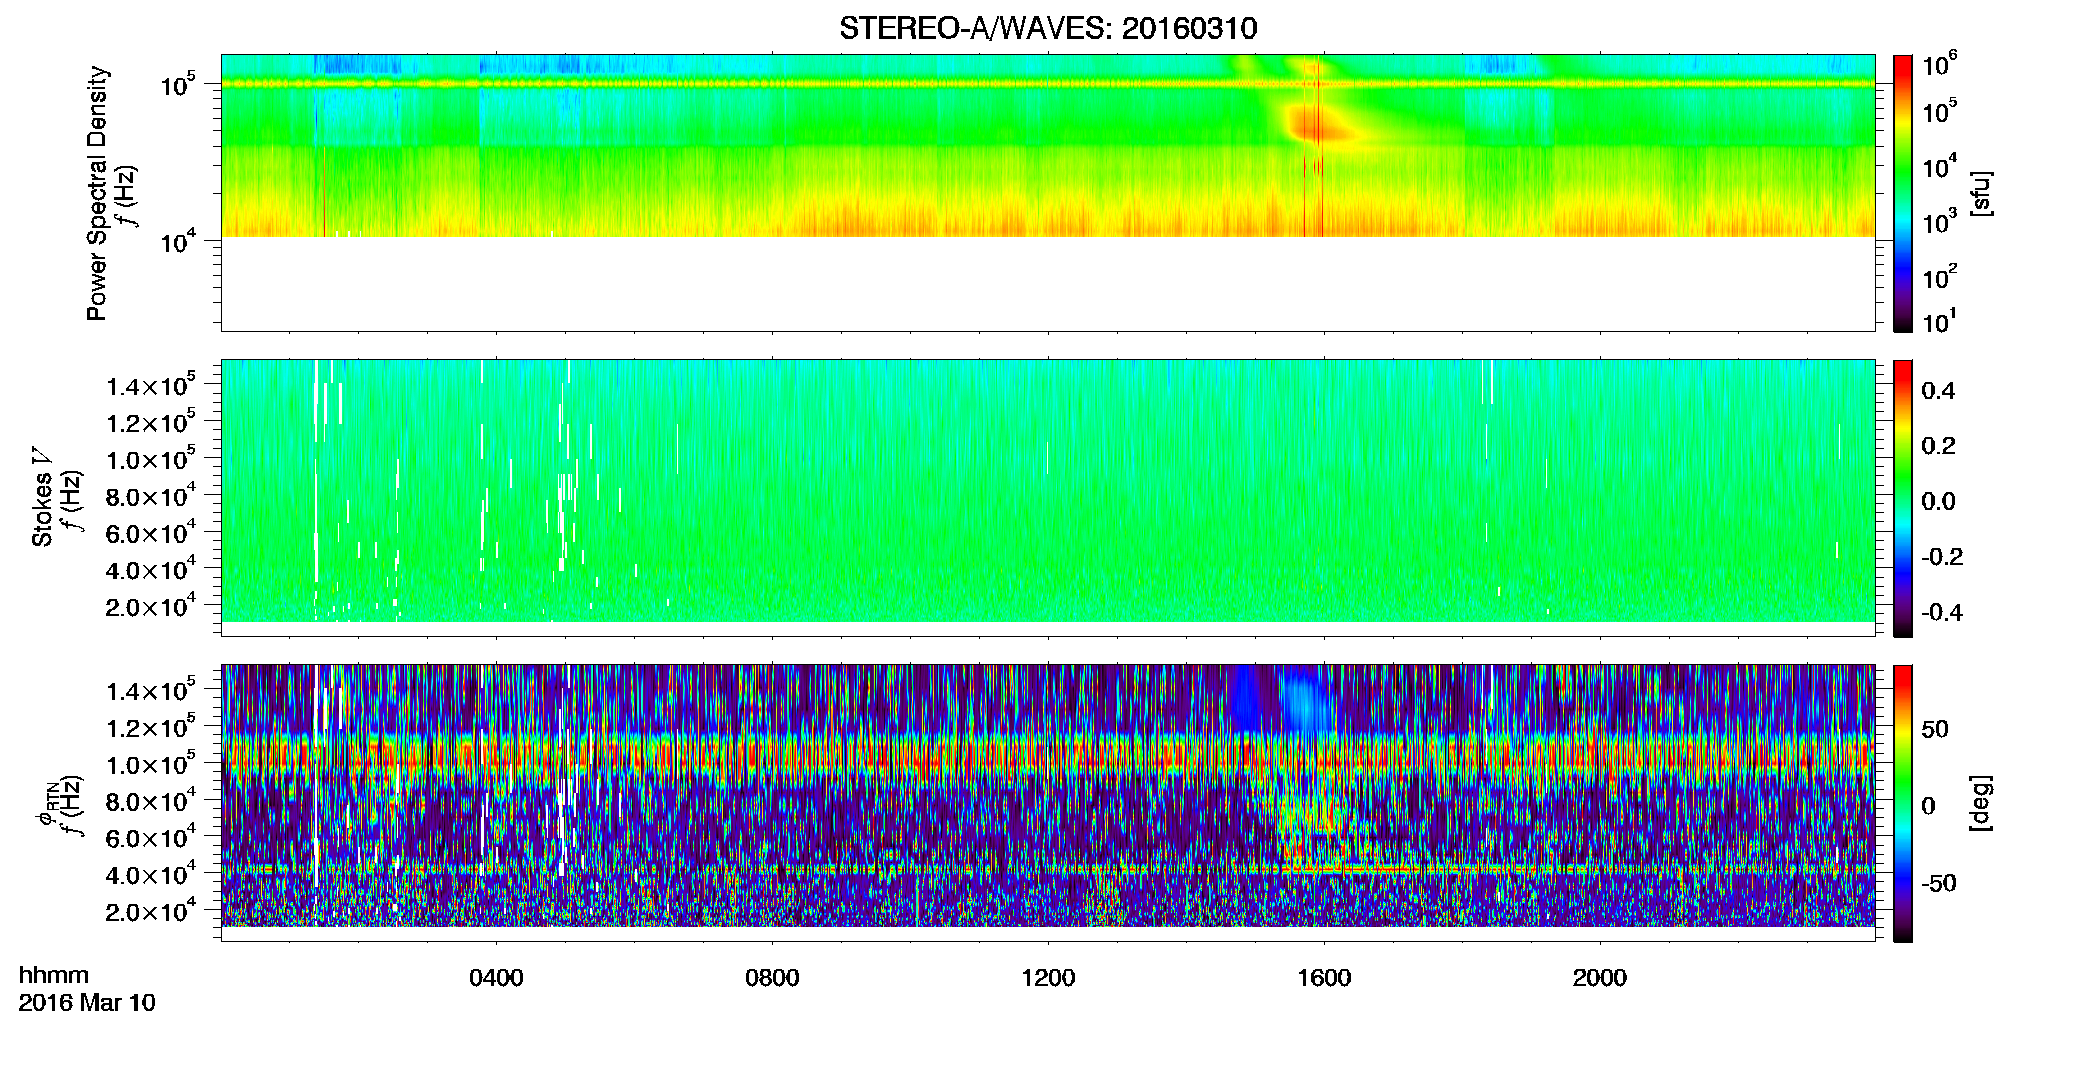This screenshot has width=2096, height=1080.
Task: Click 6.0×10^4 tick in Stokes V panel
Action: pos(152,533)
